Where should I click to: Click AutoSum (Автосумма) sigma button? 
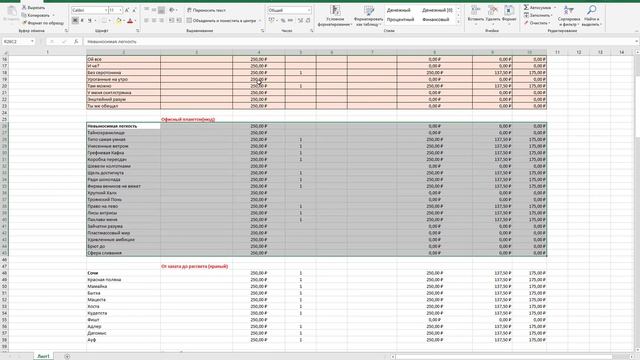pos(537,7)
